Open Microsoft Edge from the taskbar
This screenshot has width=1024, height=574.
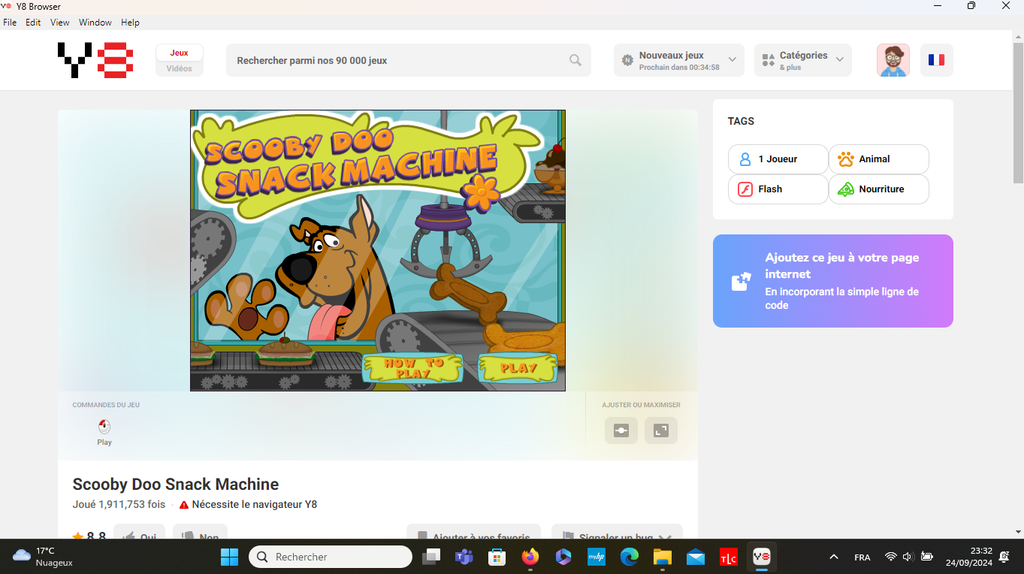click(629, 557)
